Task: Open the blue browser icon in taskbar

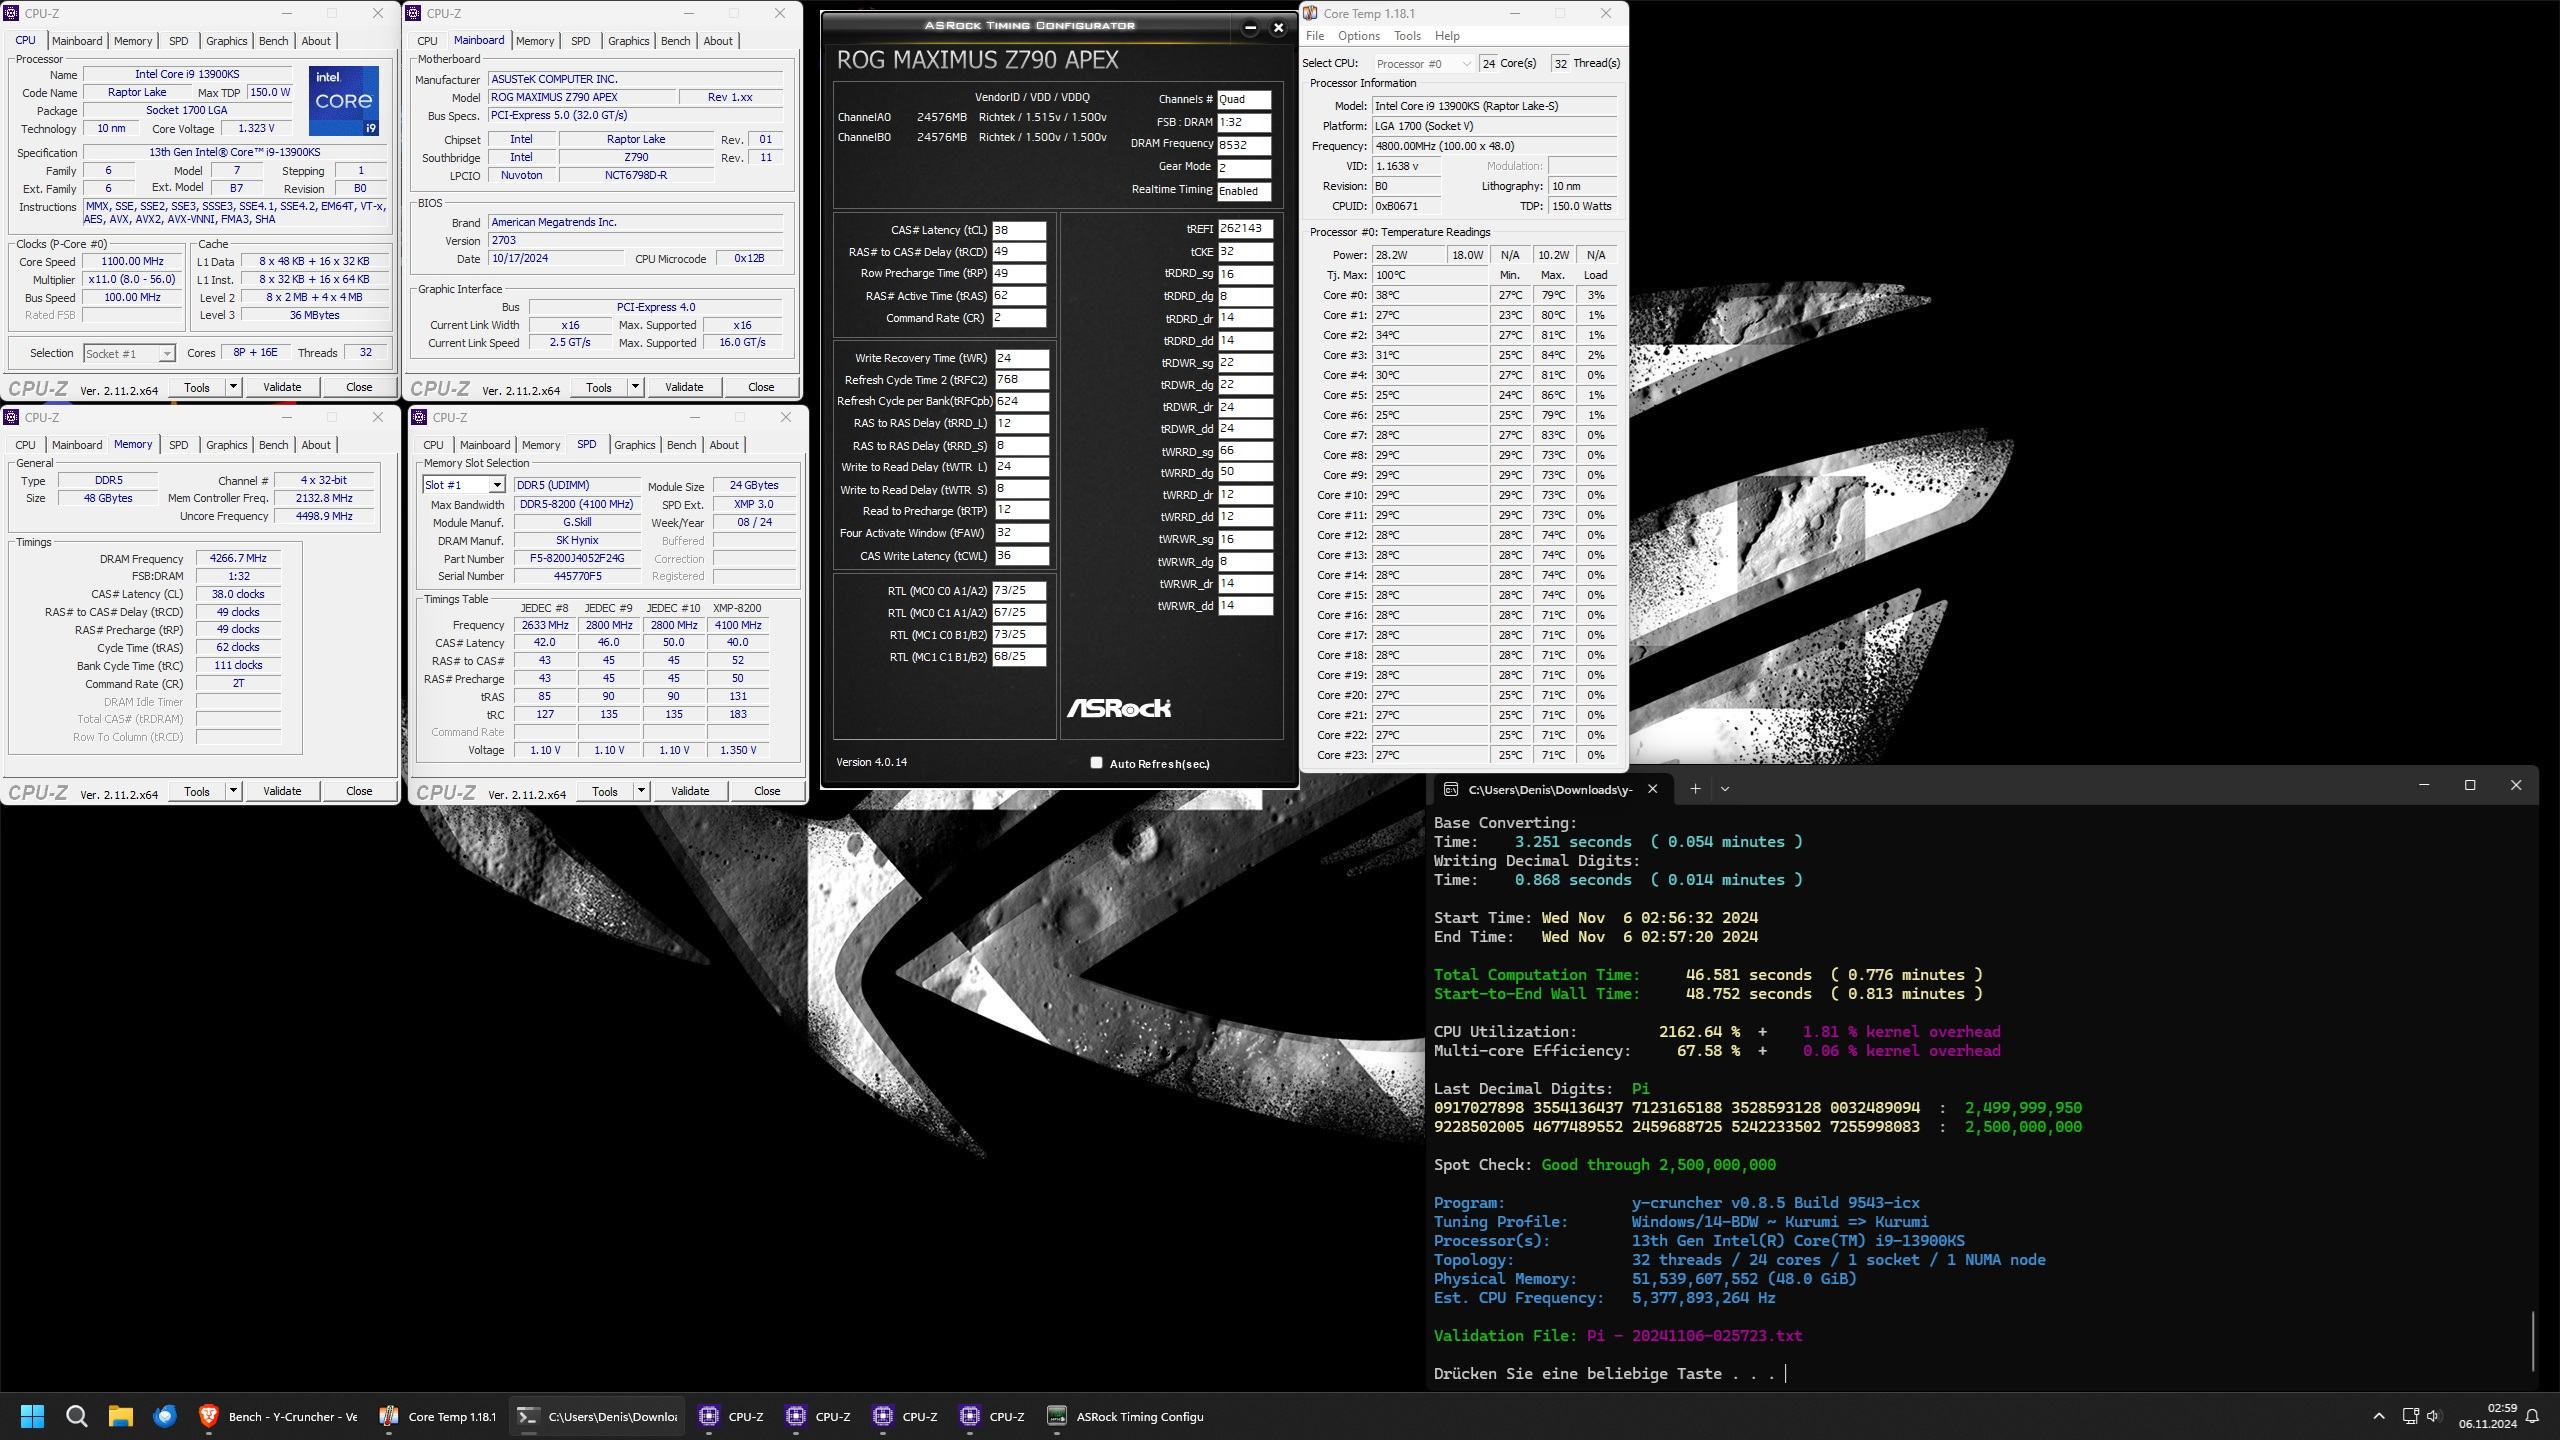Action: coord(165,1416)
